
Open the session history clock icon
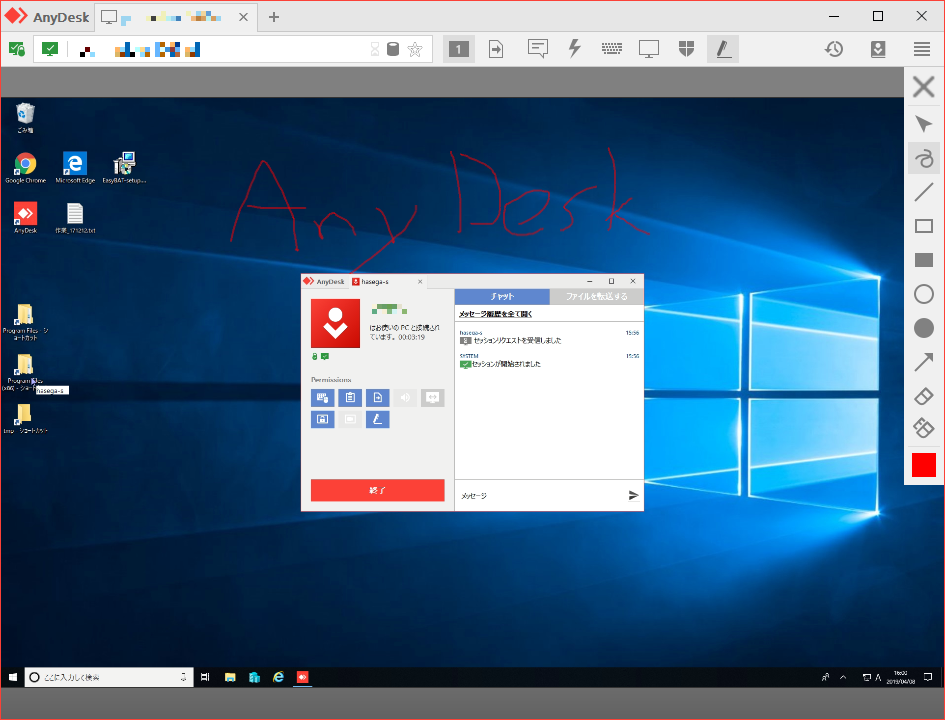[834, 49]
